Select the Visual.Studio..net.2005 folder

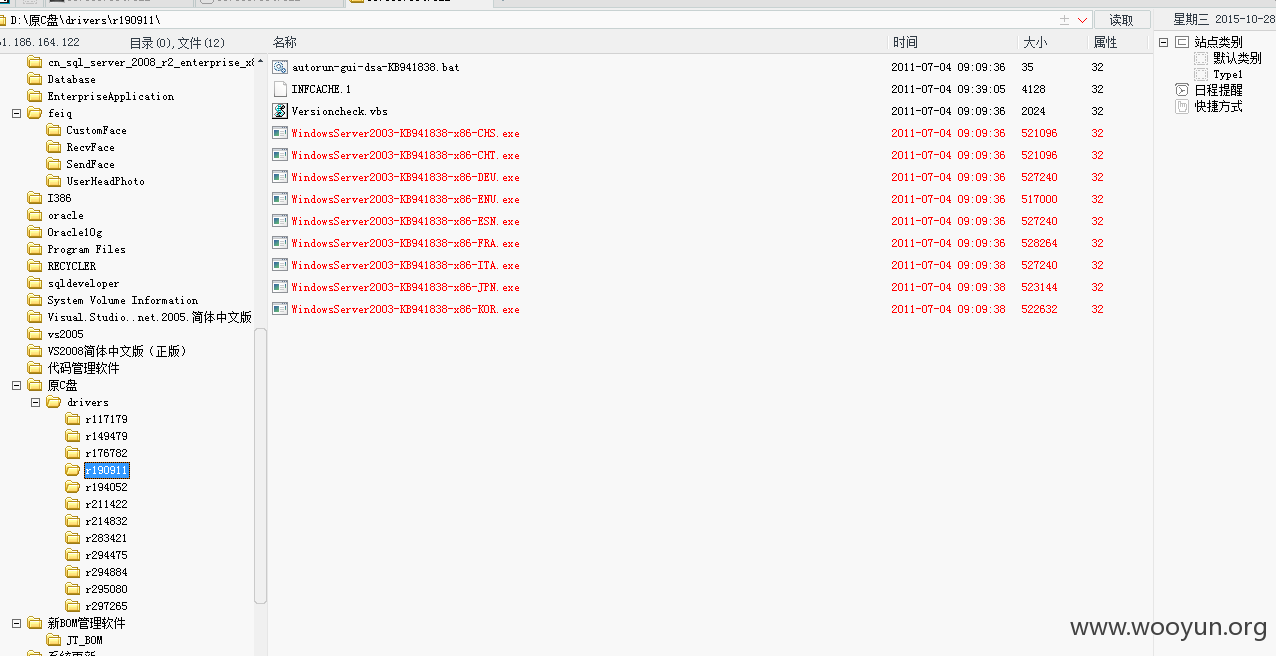[149, 317]
